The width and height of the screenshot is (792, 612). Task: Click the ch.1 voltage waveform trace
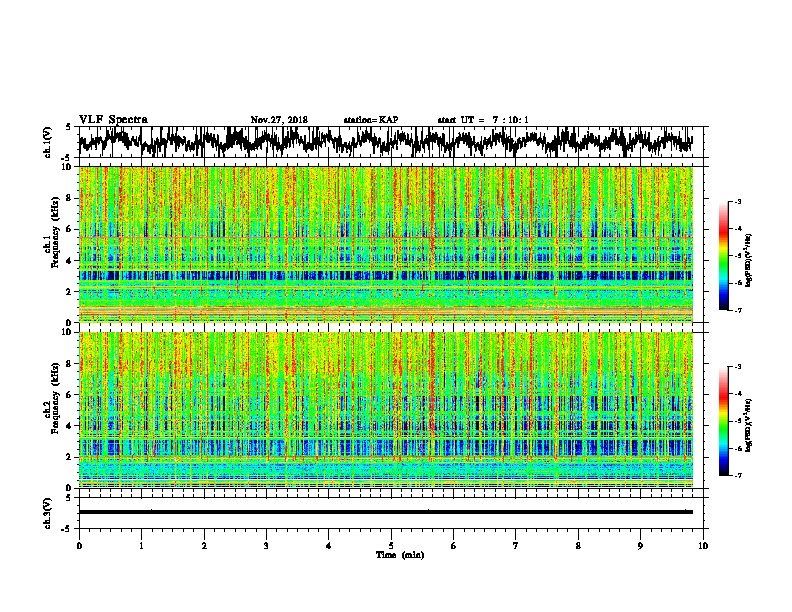385,142
